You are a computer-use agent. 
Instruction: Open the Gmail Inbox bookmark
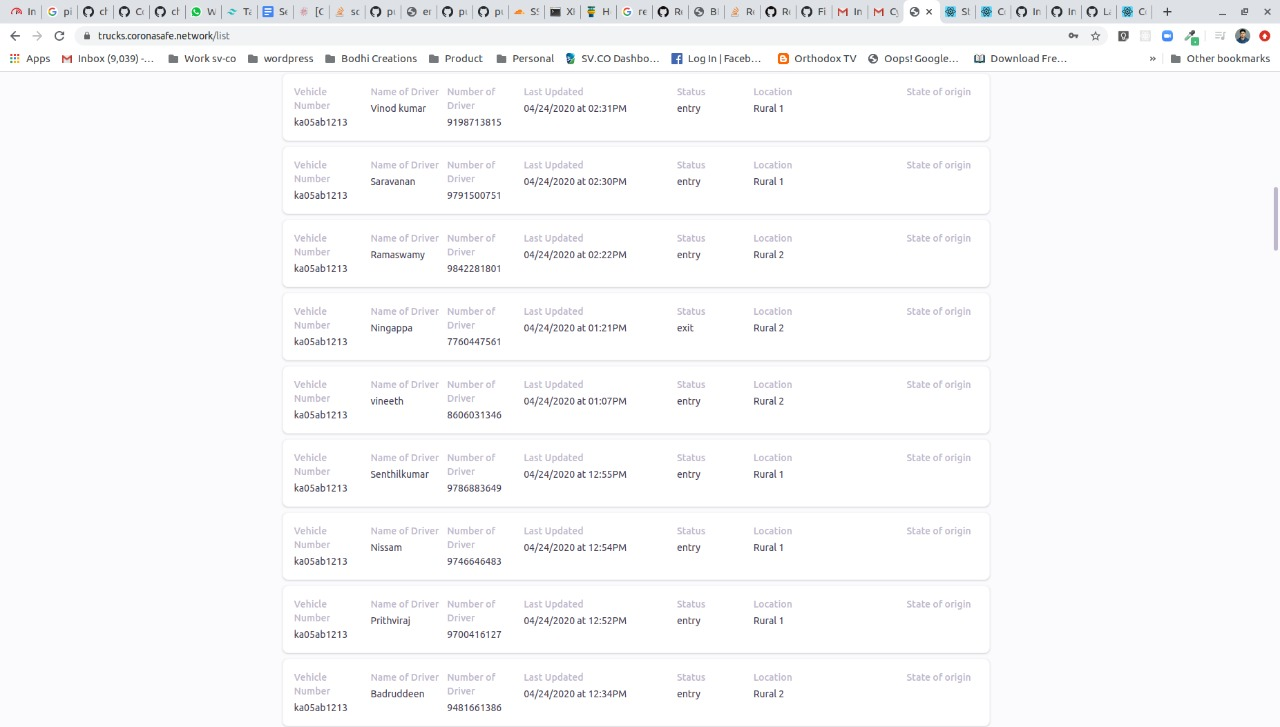[108, 58]
